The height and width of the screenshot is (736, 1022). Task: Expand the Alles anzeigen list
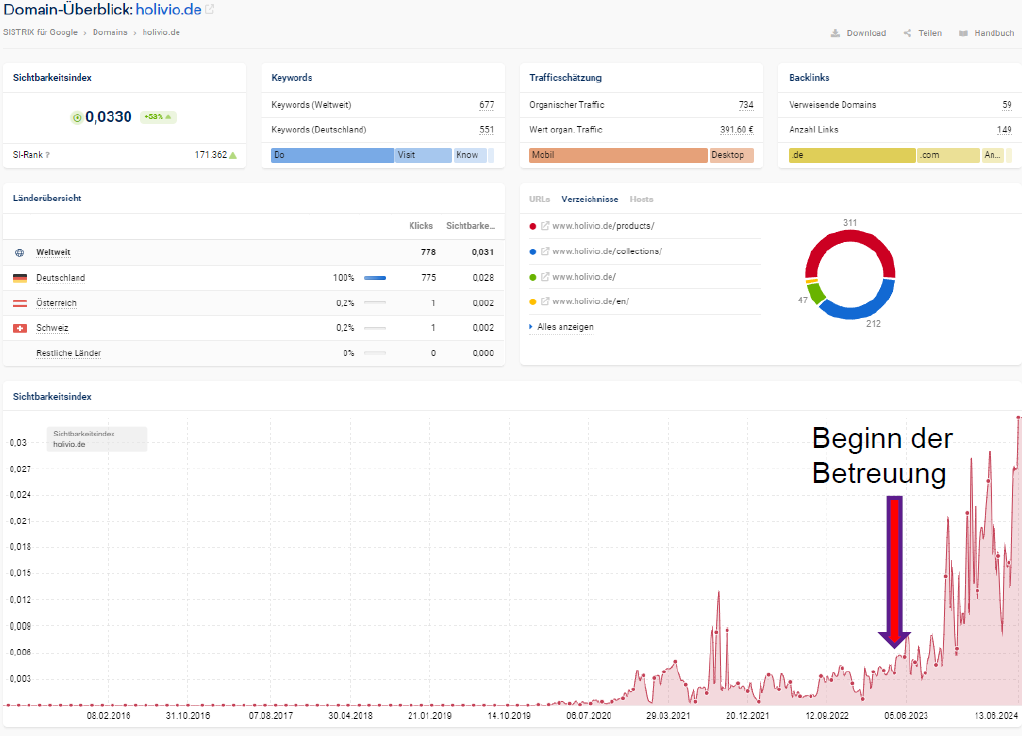pyautogui.click(x=565, y=327)
